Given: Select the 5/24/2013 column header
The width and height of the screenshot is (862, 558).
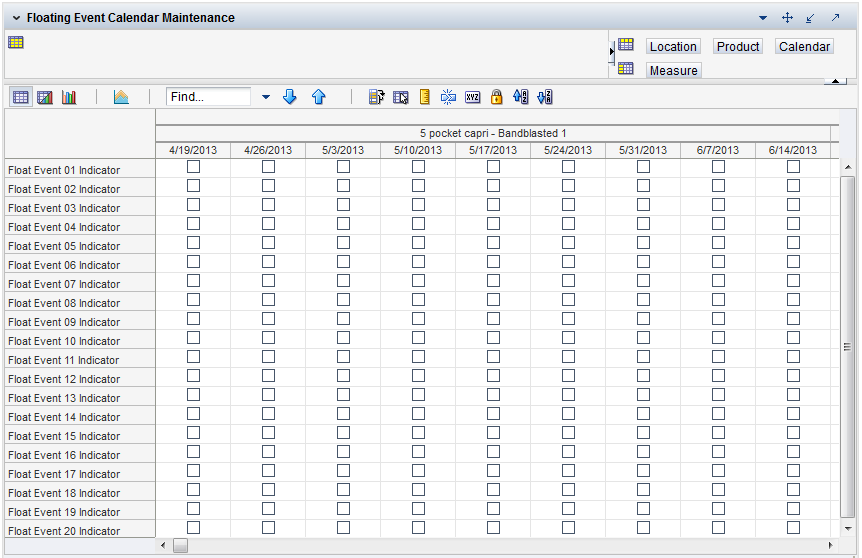Looking at the screenshot, I should tap(568, 150).
